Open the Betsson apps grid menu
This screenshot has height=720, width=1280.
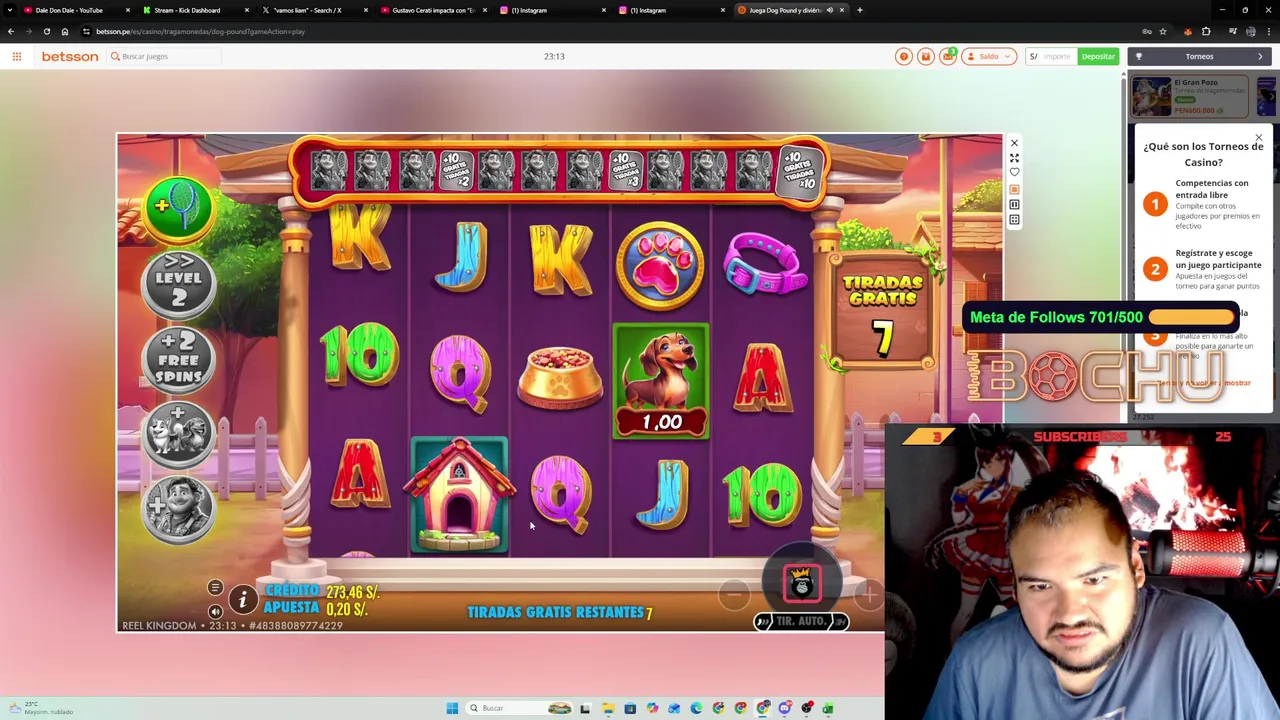tap(17, 56)
